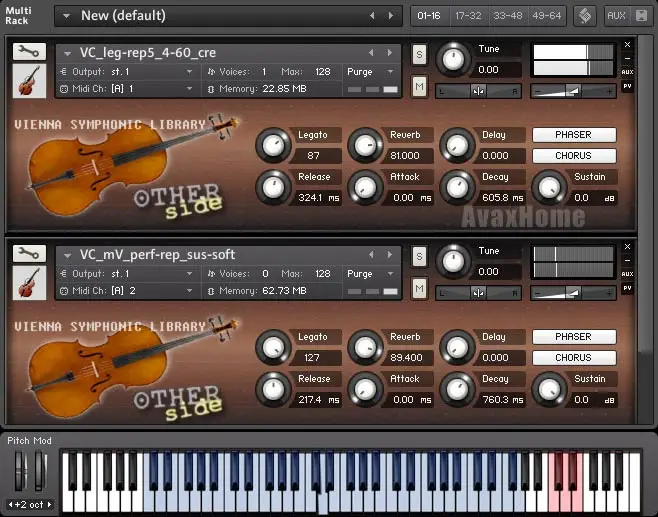Click the minimize rack view icon in header
Screen dimensions: 658x517
[x=641, y=16]
